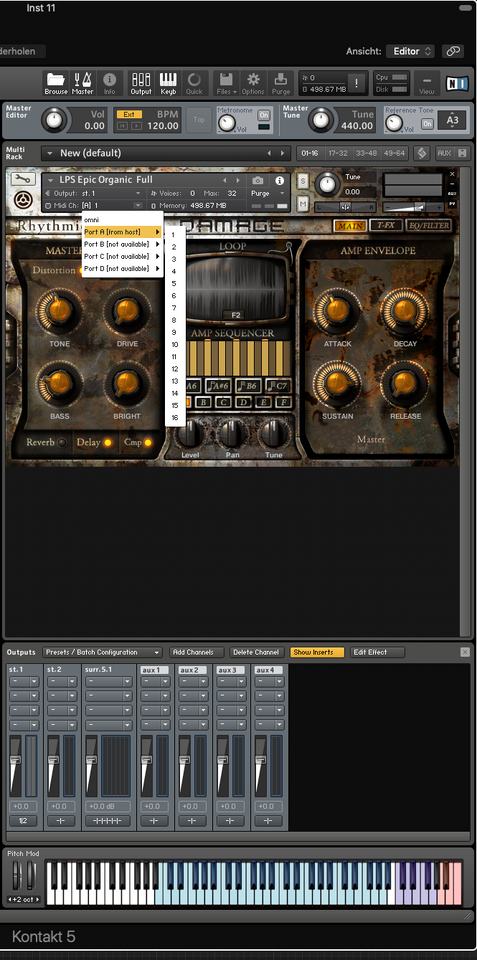Toggle Ext tempo sync
Image resolution: width=477 pixels, height=960 pixels.
129,114
